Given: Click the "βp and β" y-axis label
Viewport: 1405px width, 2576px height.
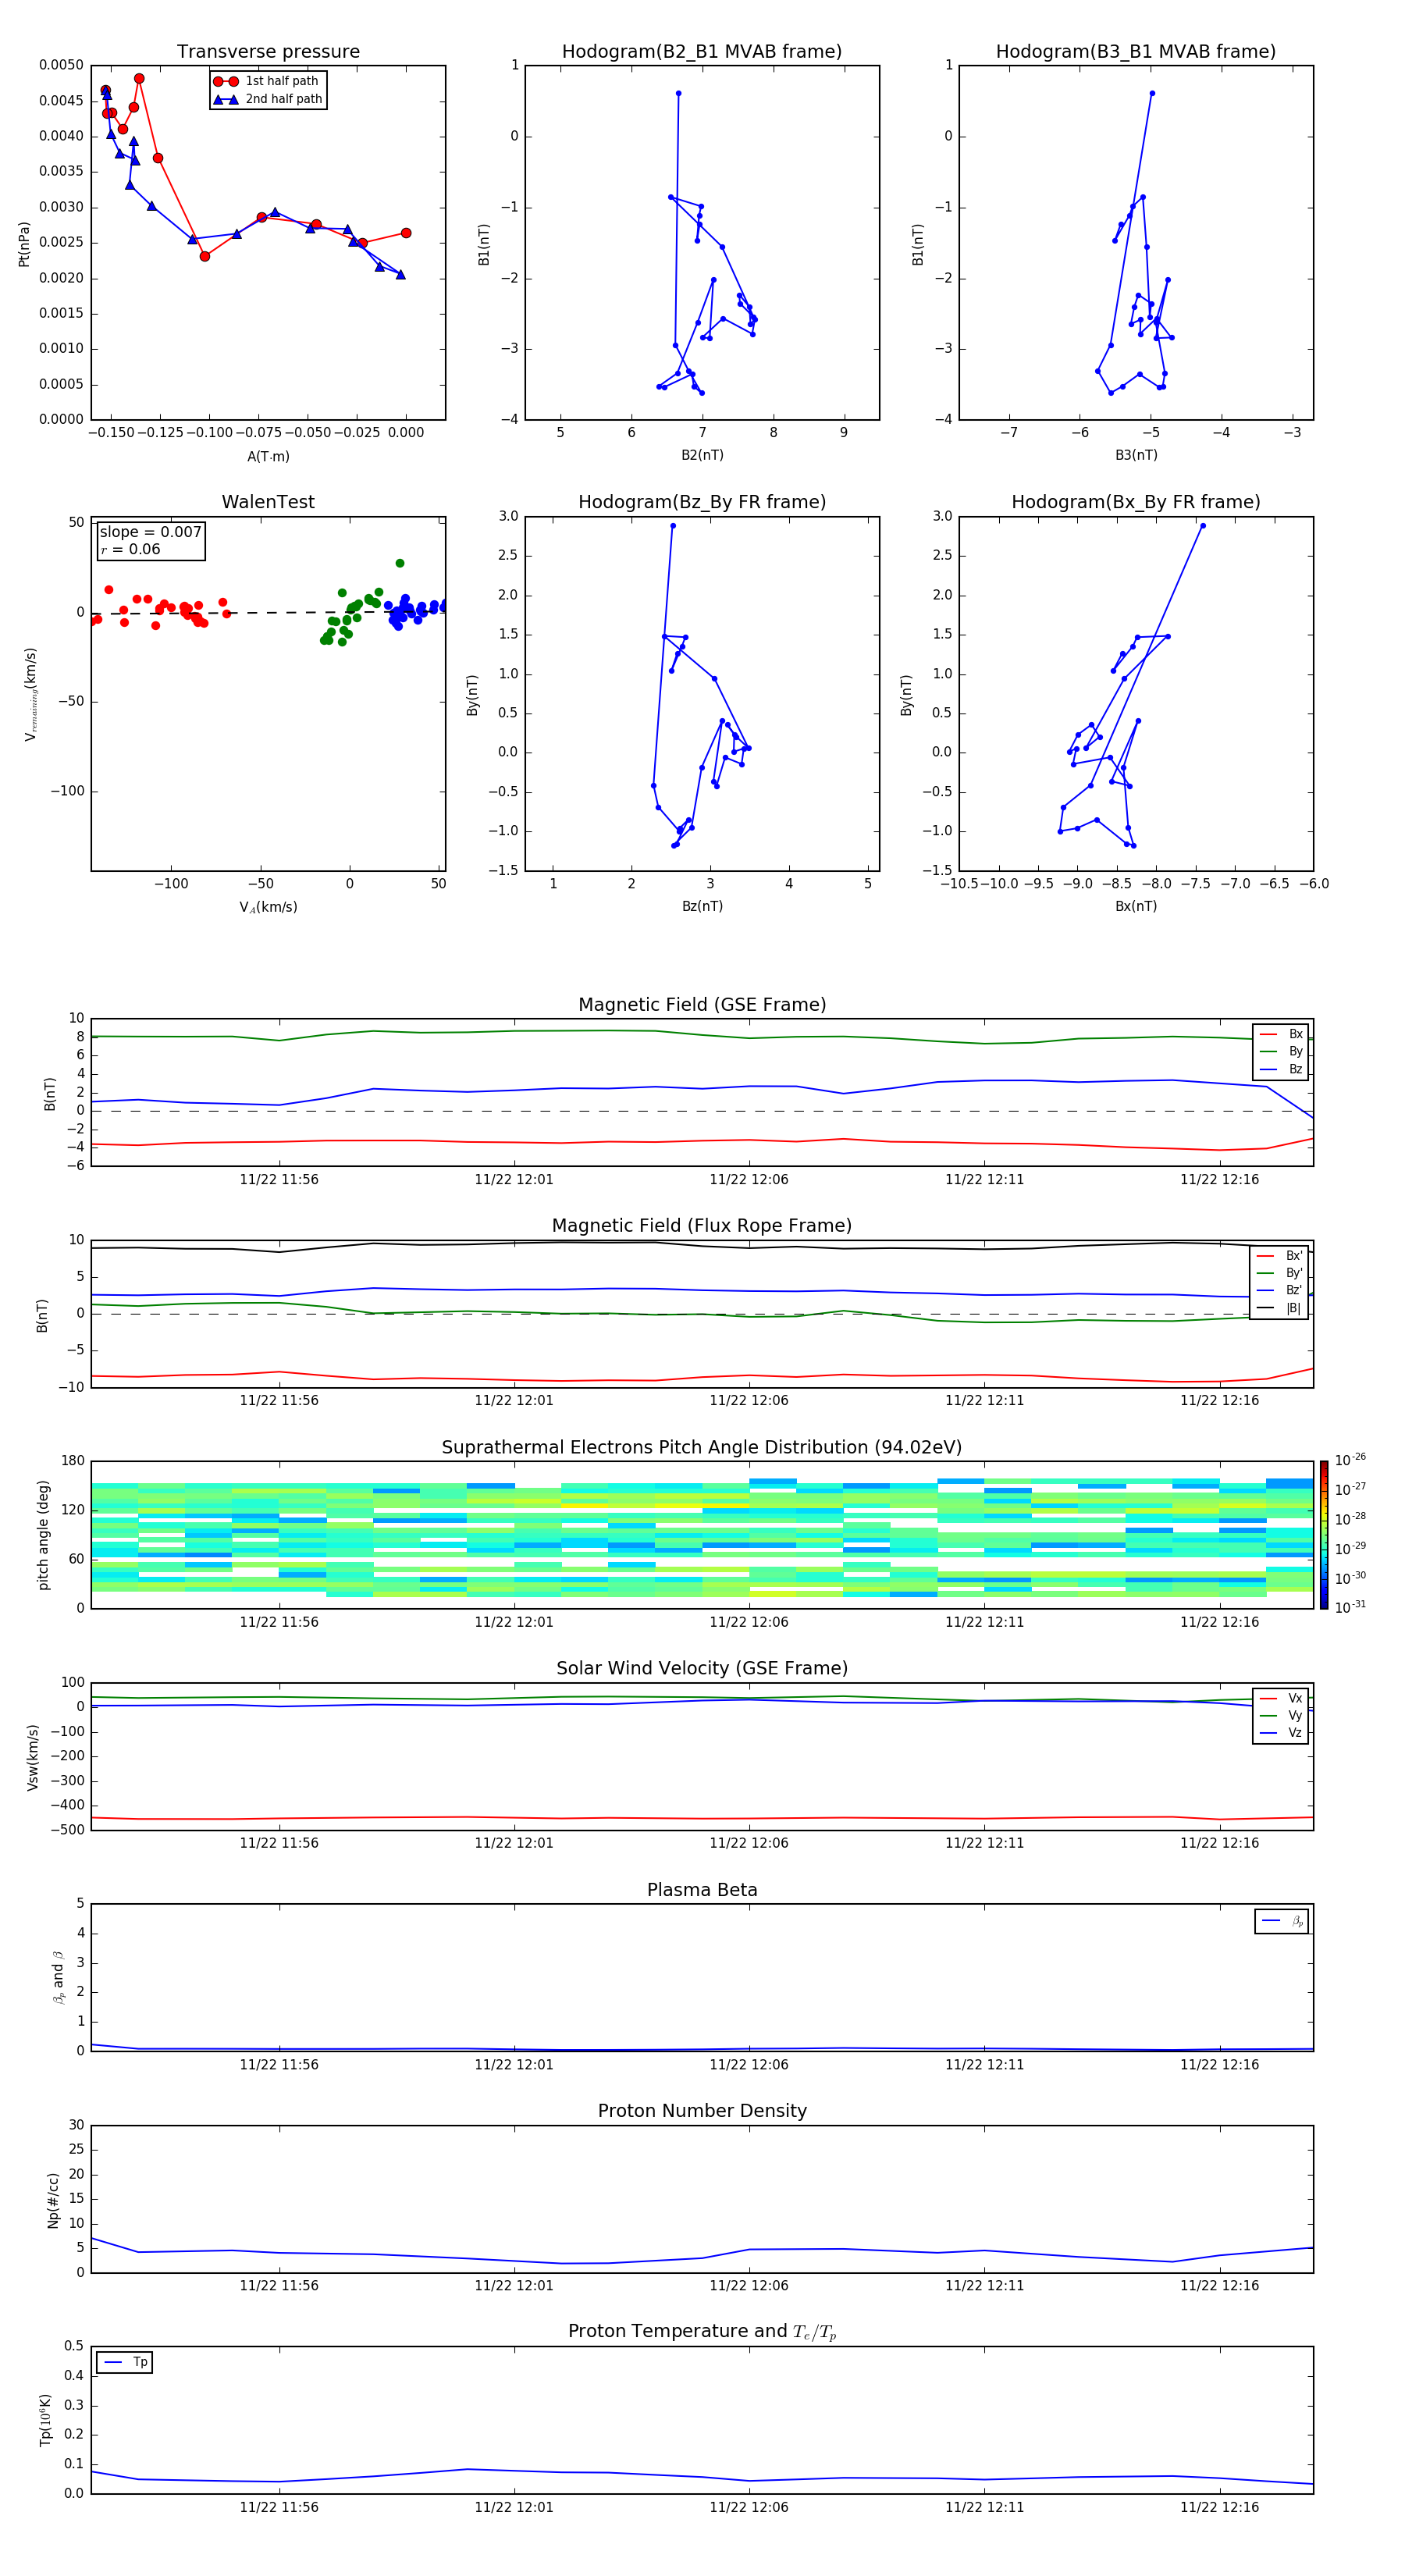Looking at the screenshot, I should pos(58,1977).
